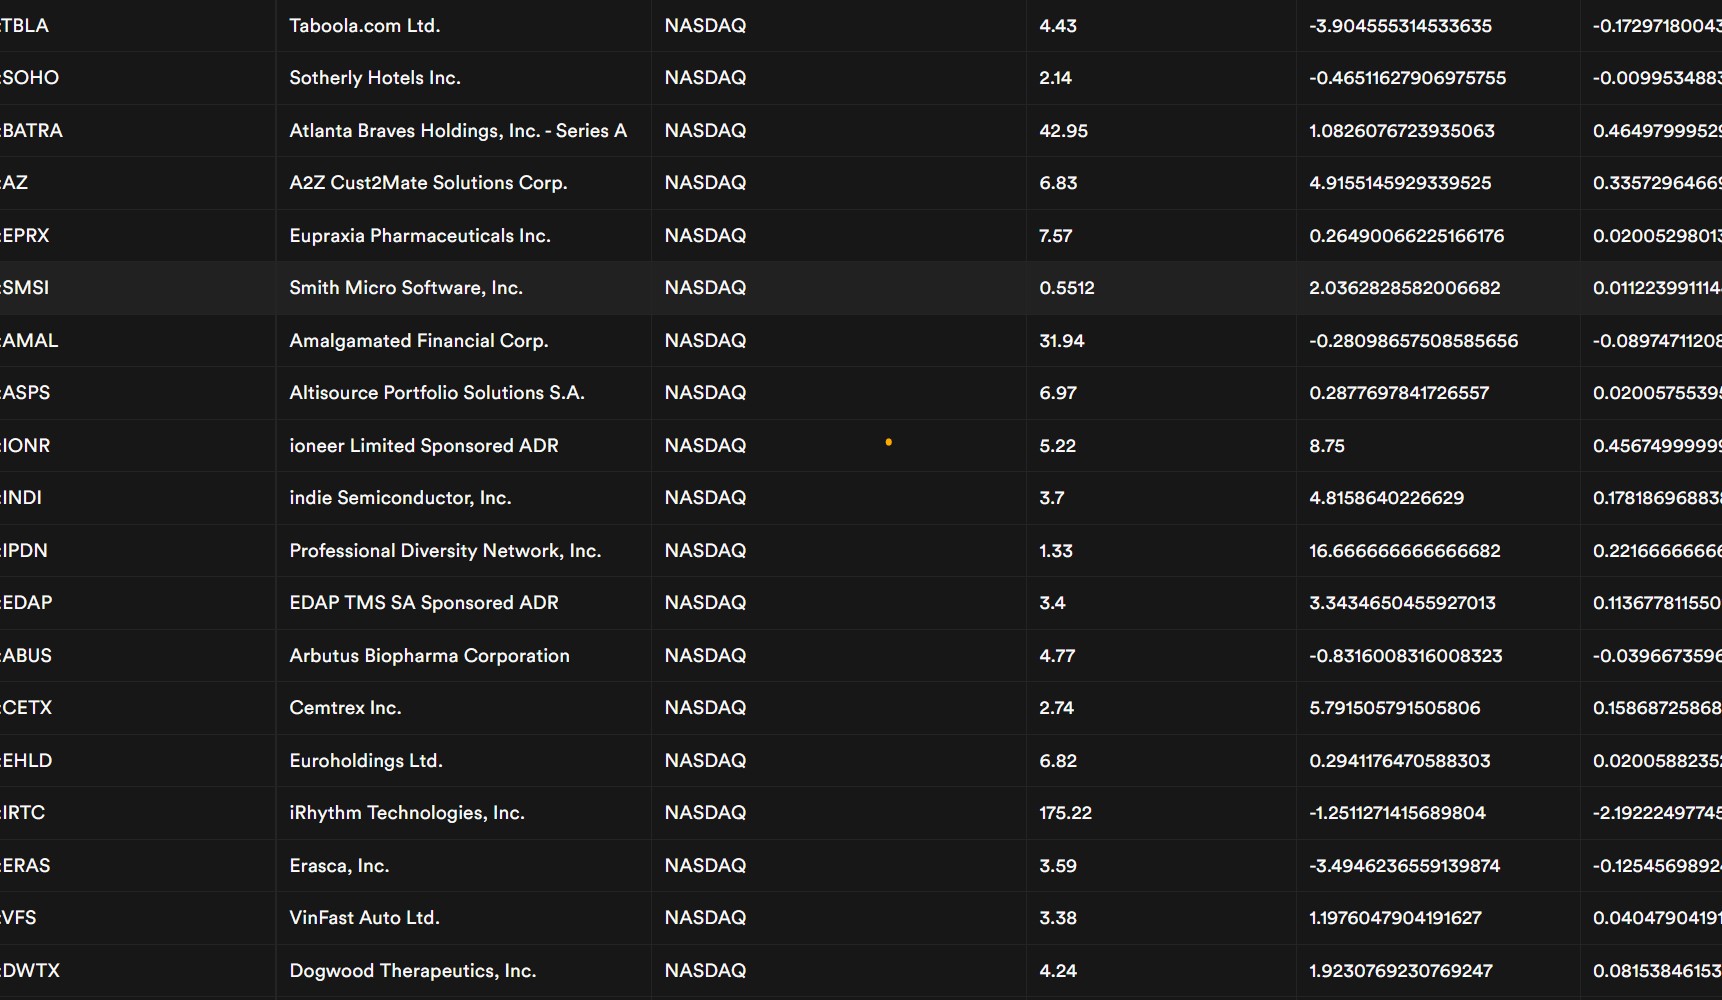Select indie Semiconductor, Inc. name cell
The image size is (1722, 1000).
[x=400, y=498]
